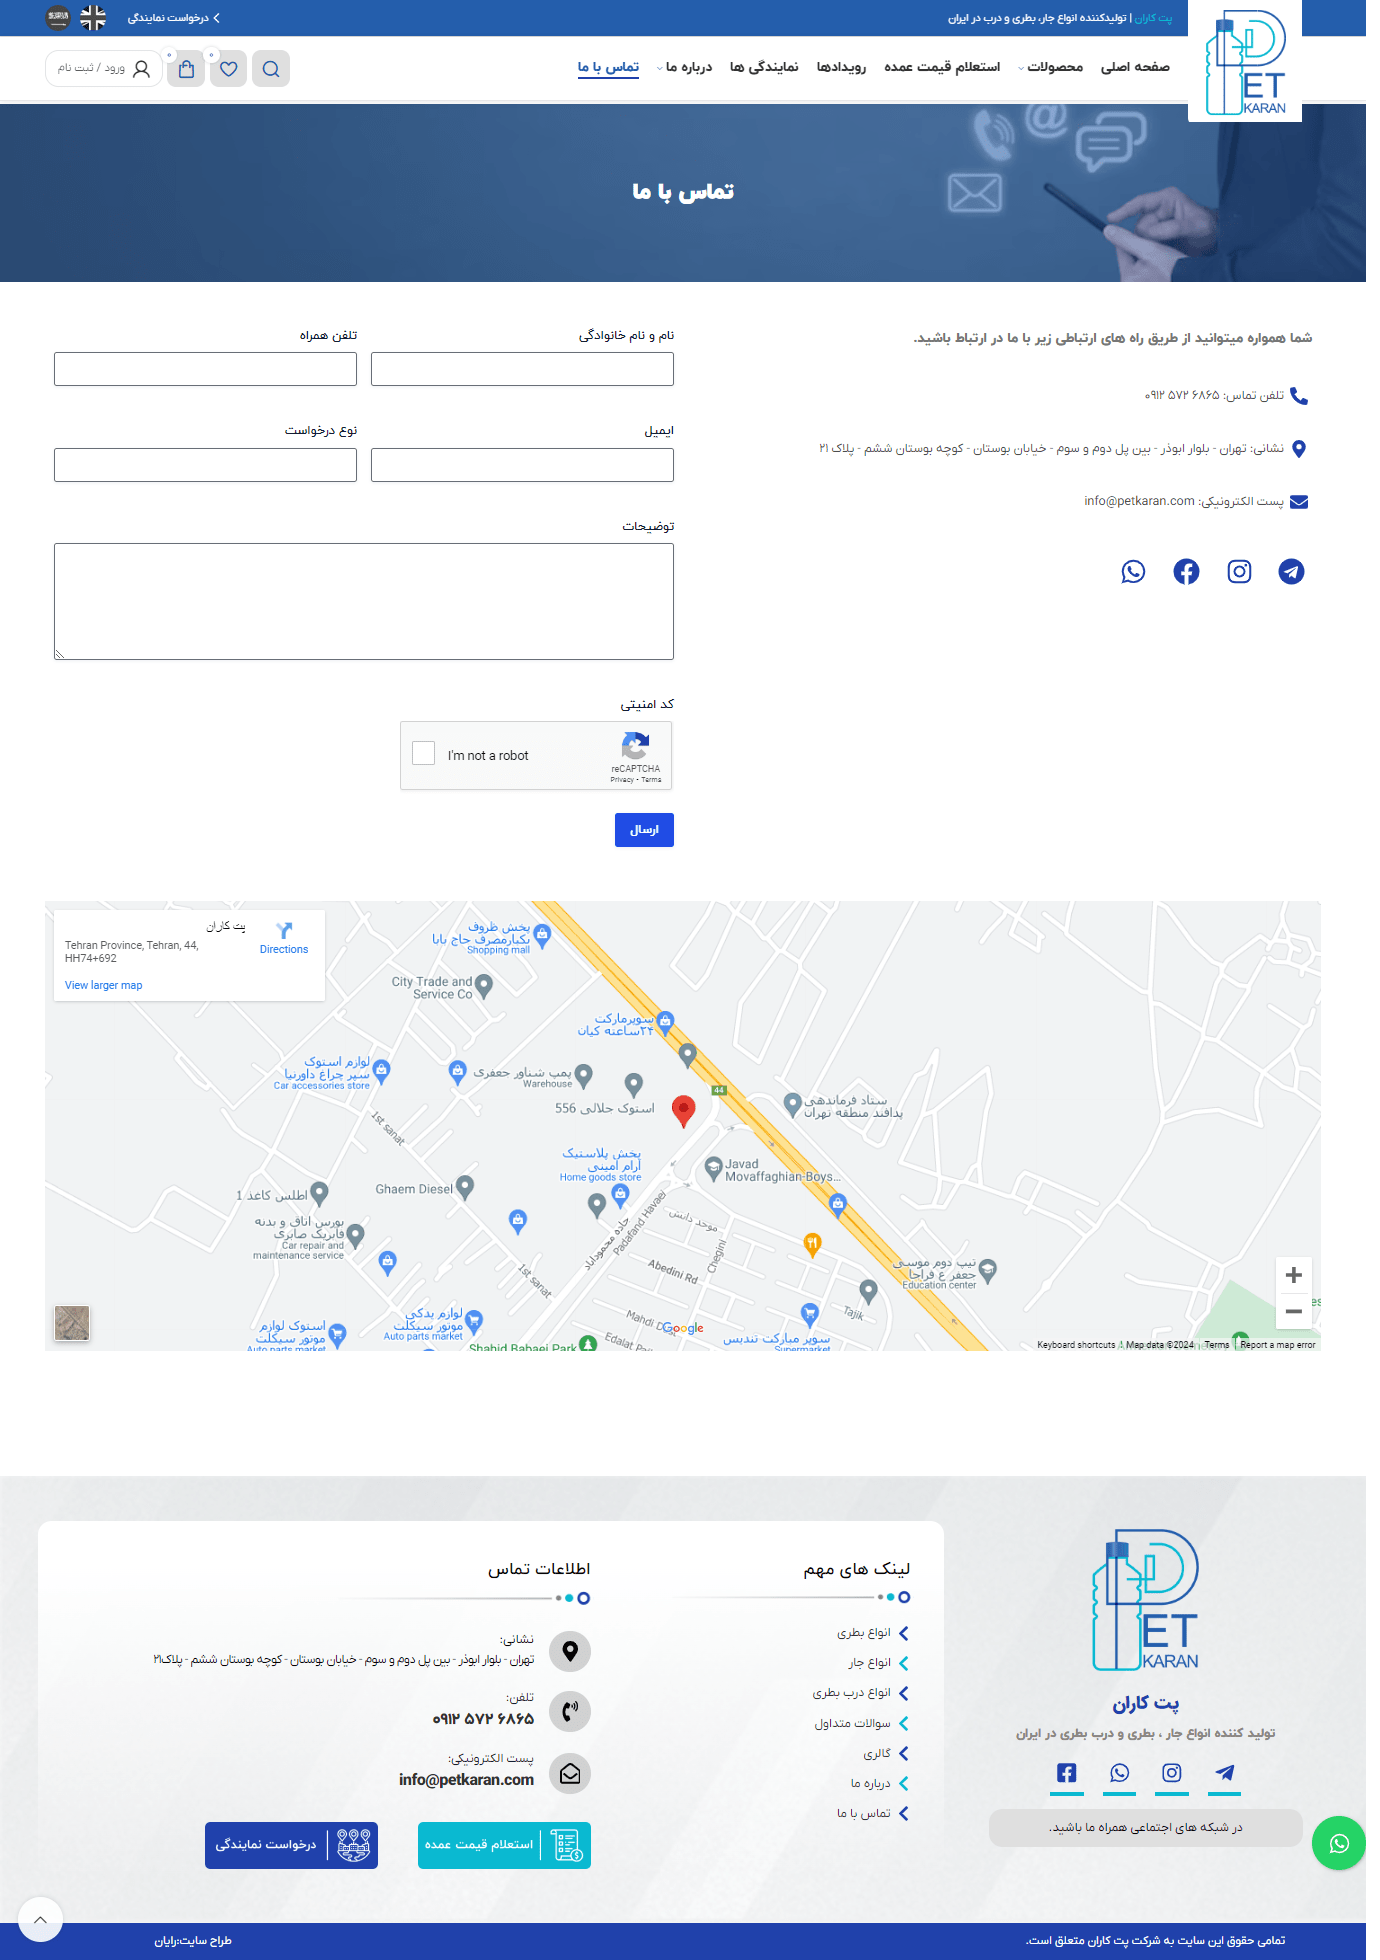Open the Telegram icon in contact section
The width and height of the screenshot is (1380, 1960).
(x=1291, y=572)
